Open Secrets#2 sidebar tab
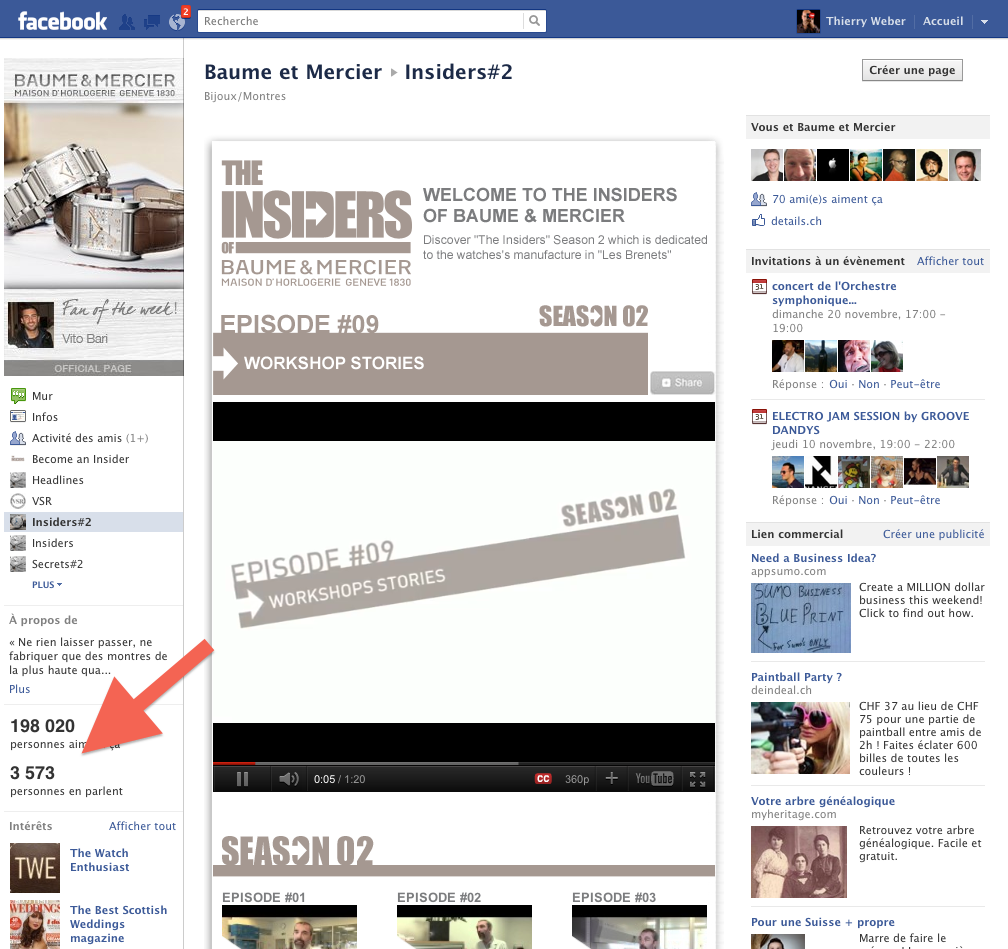The height and width of the screenshot is (949, 1008). [x=57, y=565]
